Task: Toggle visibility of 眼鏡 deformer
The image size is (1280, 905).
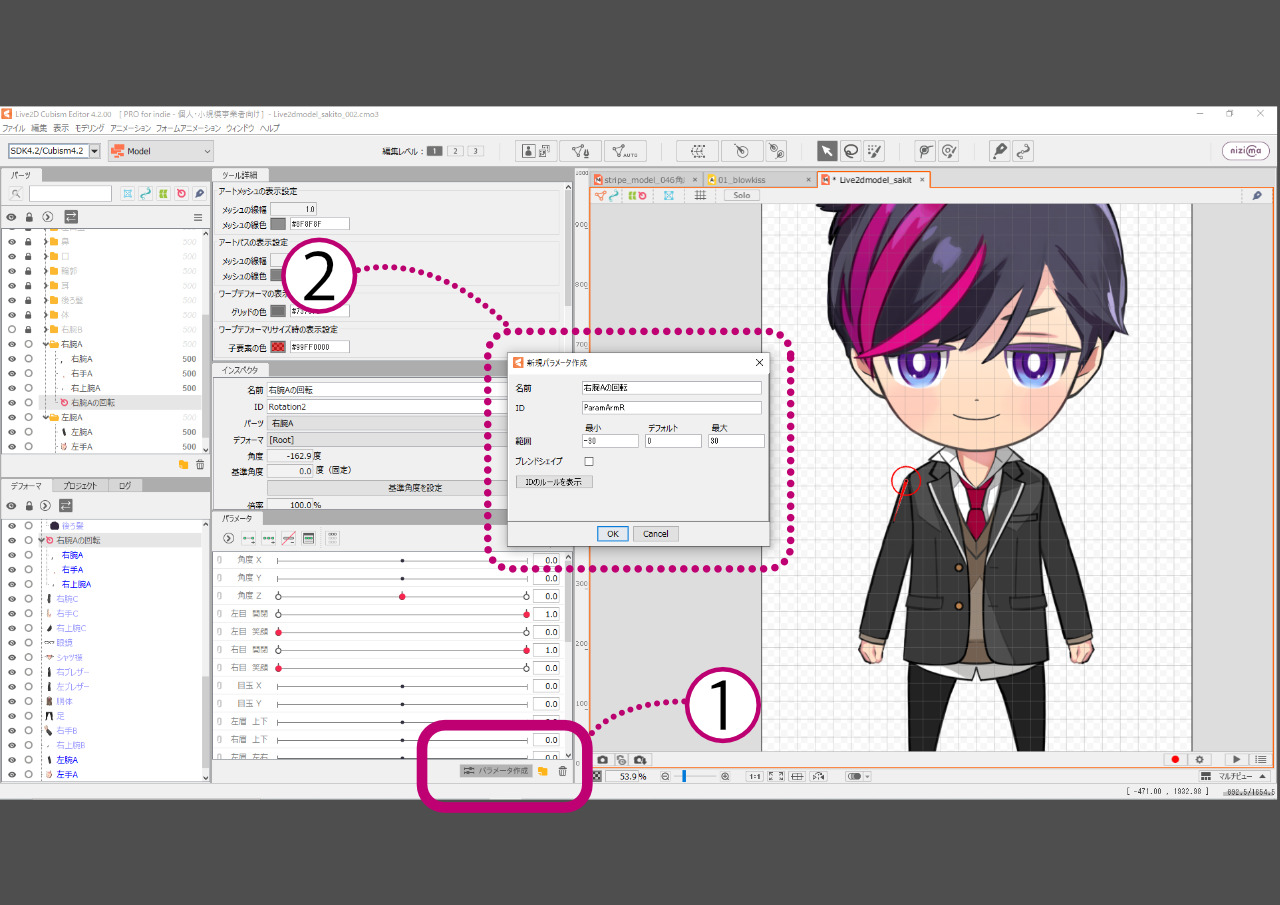Action: click(x=12, y=642)
